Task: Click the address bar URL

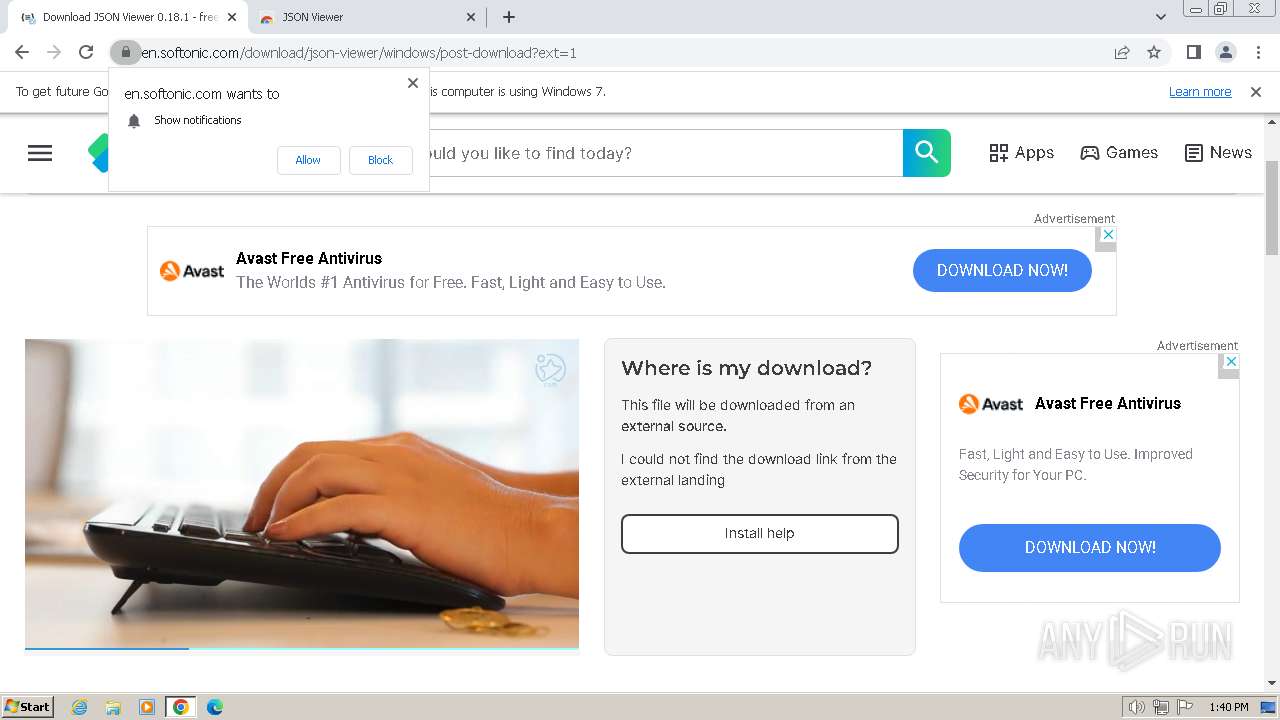Action: [x=359, y=53]
